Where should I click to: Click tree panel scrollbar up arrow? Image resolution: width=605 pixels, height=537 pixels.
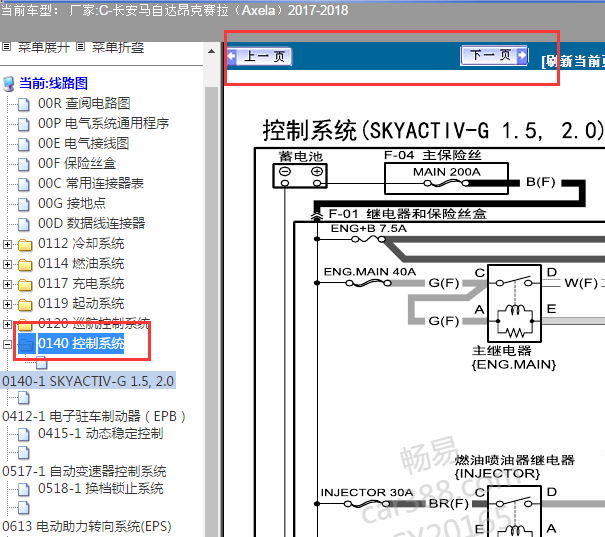[211, 51]
